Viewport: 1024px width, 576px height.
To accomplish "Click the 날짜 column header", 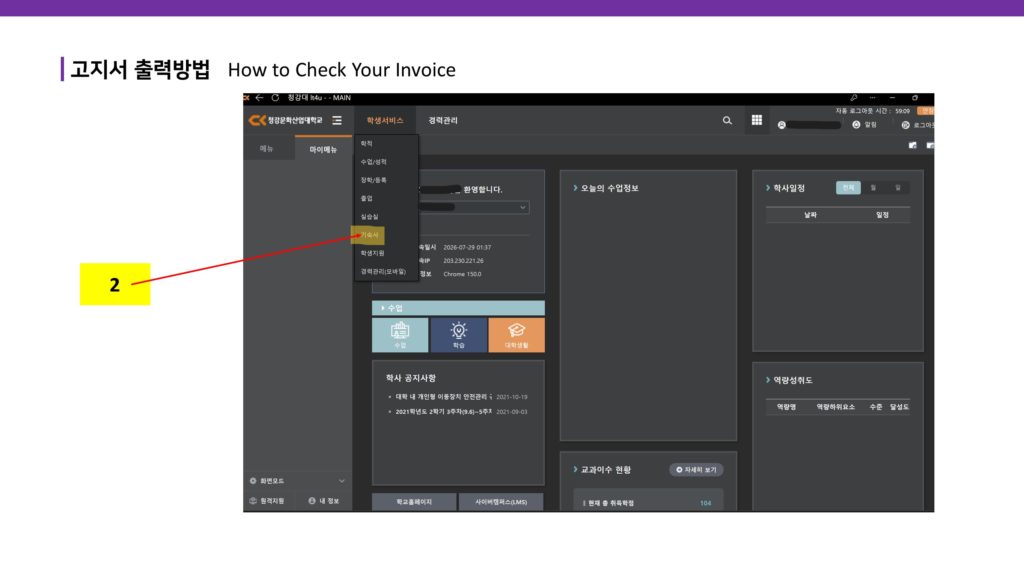I will pos(810,215).
